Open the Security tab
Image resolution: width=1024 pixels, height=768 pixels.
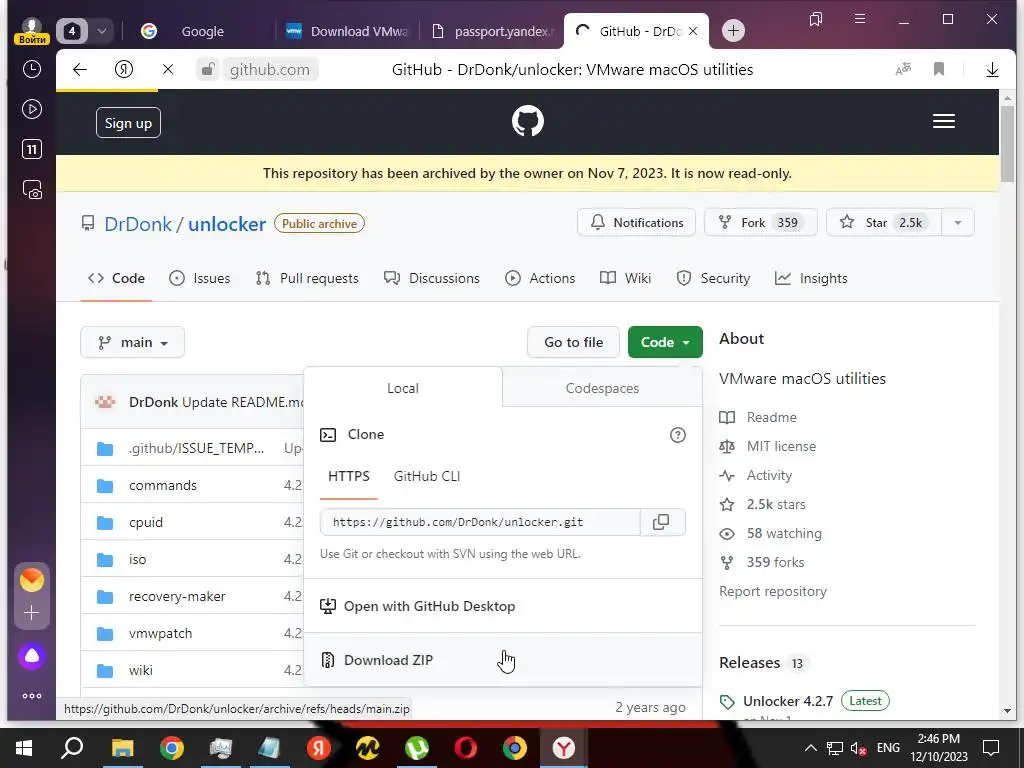click(713, 279)
